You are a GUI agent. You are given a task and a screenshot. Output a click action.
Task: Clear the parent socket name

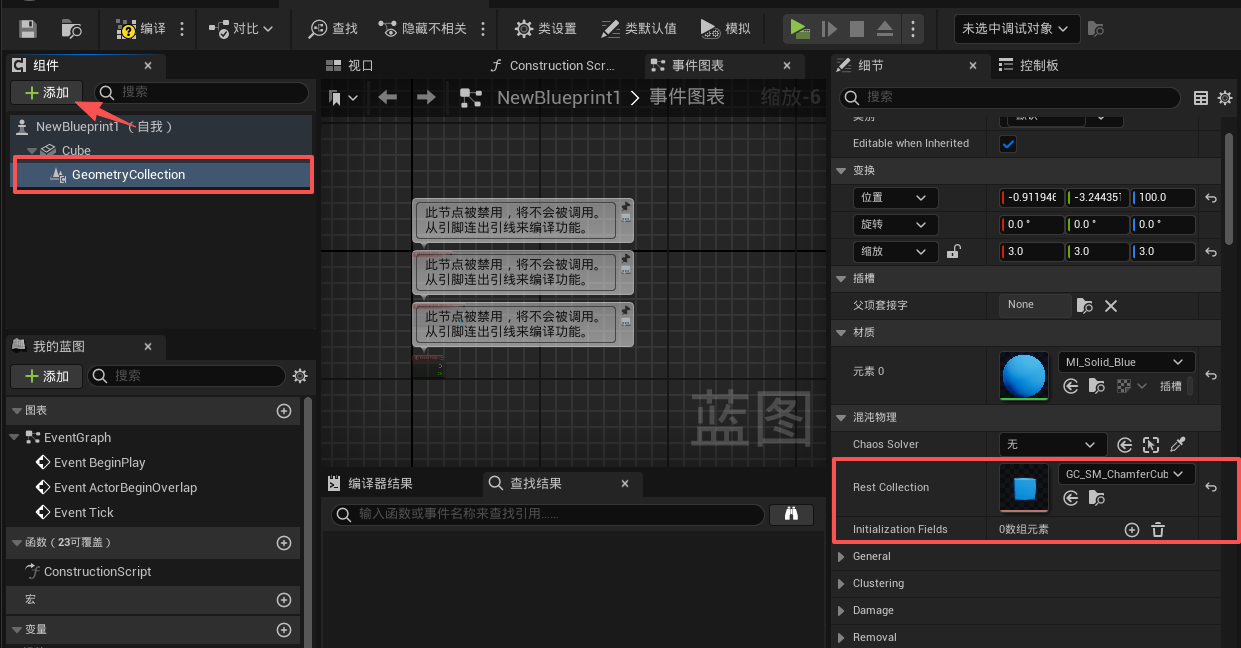coord(1110,305)
